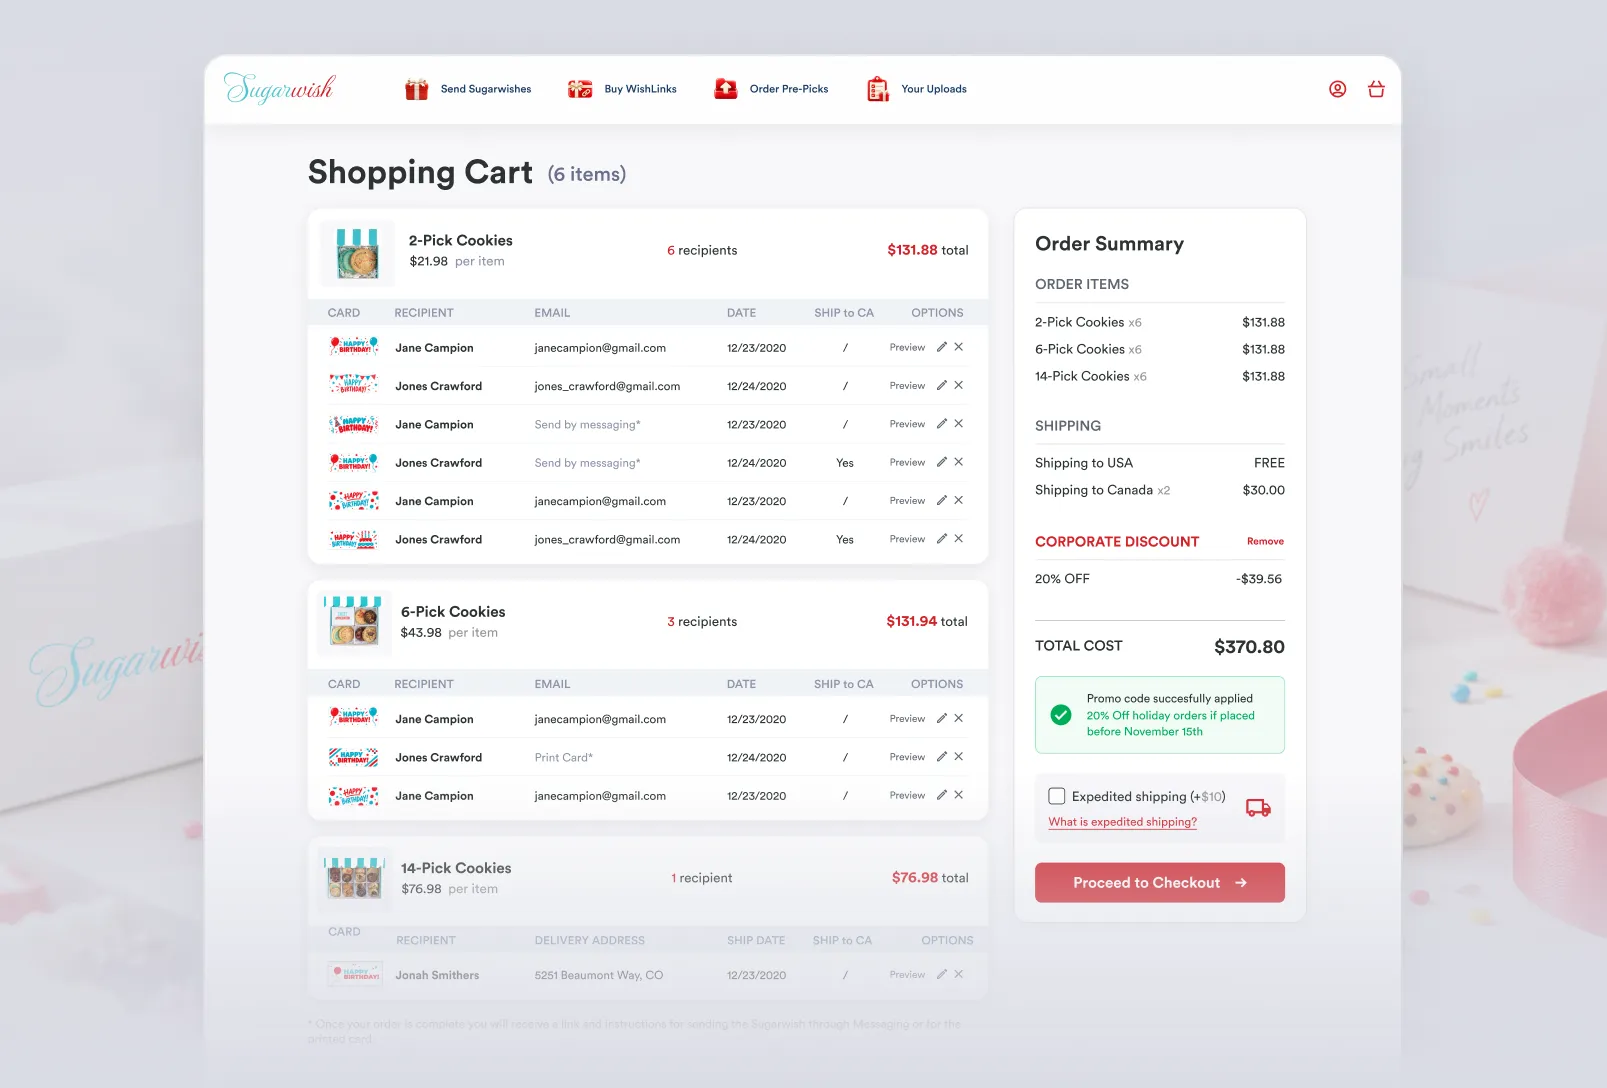Click the 14-Pick Cookies product thumbnail

coord(355,880)
